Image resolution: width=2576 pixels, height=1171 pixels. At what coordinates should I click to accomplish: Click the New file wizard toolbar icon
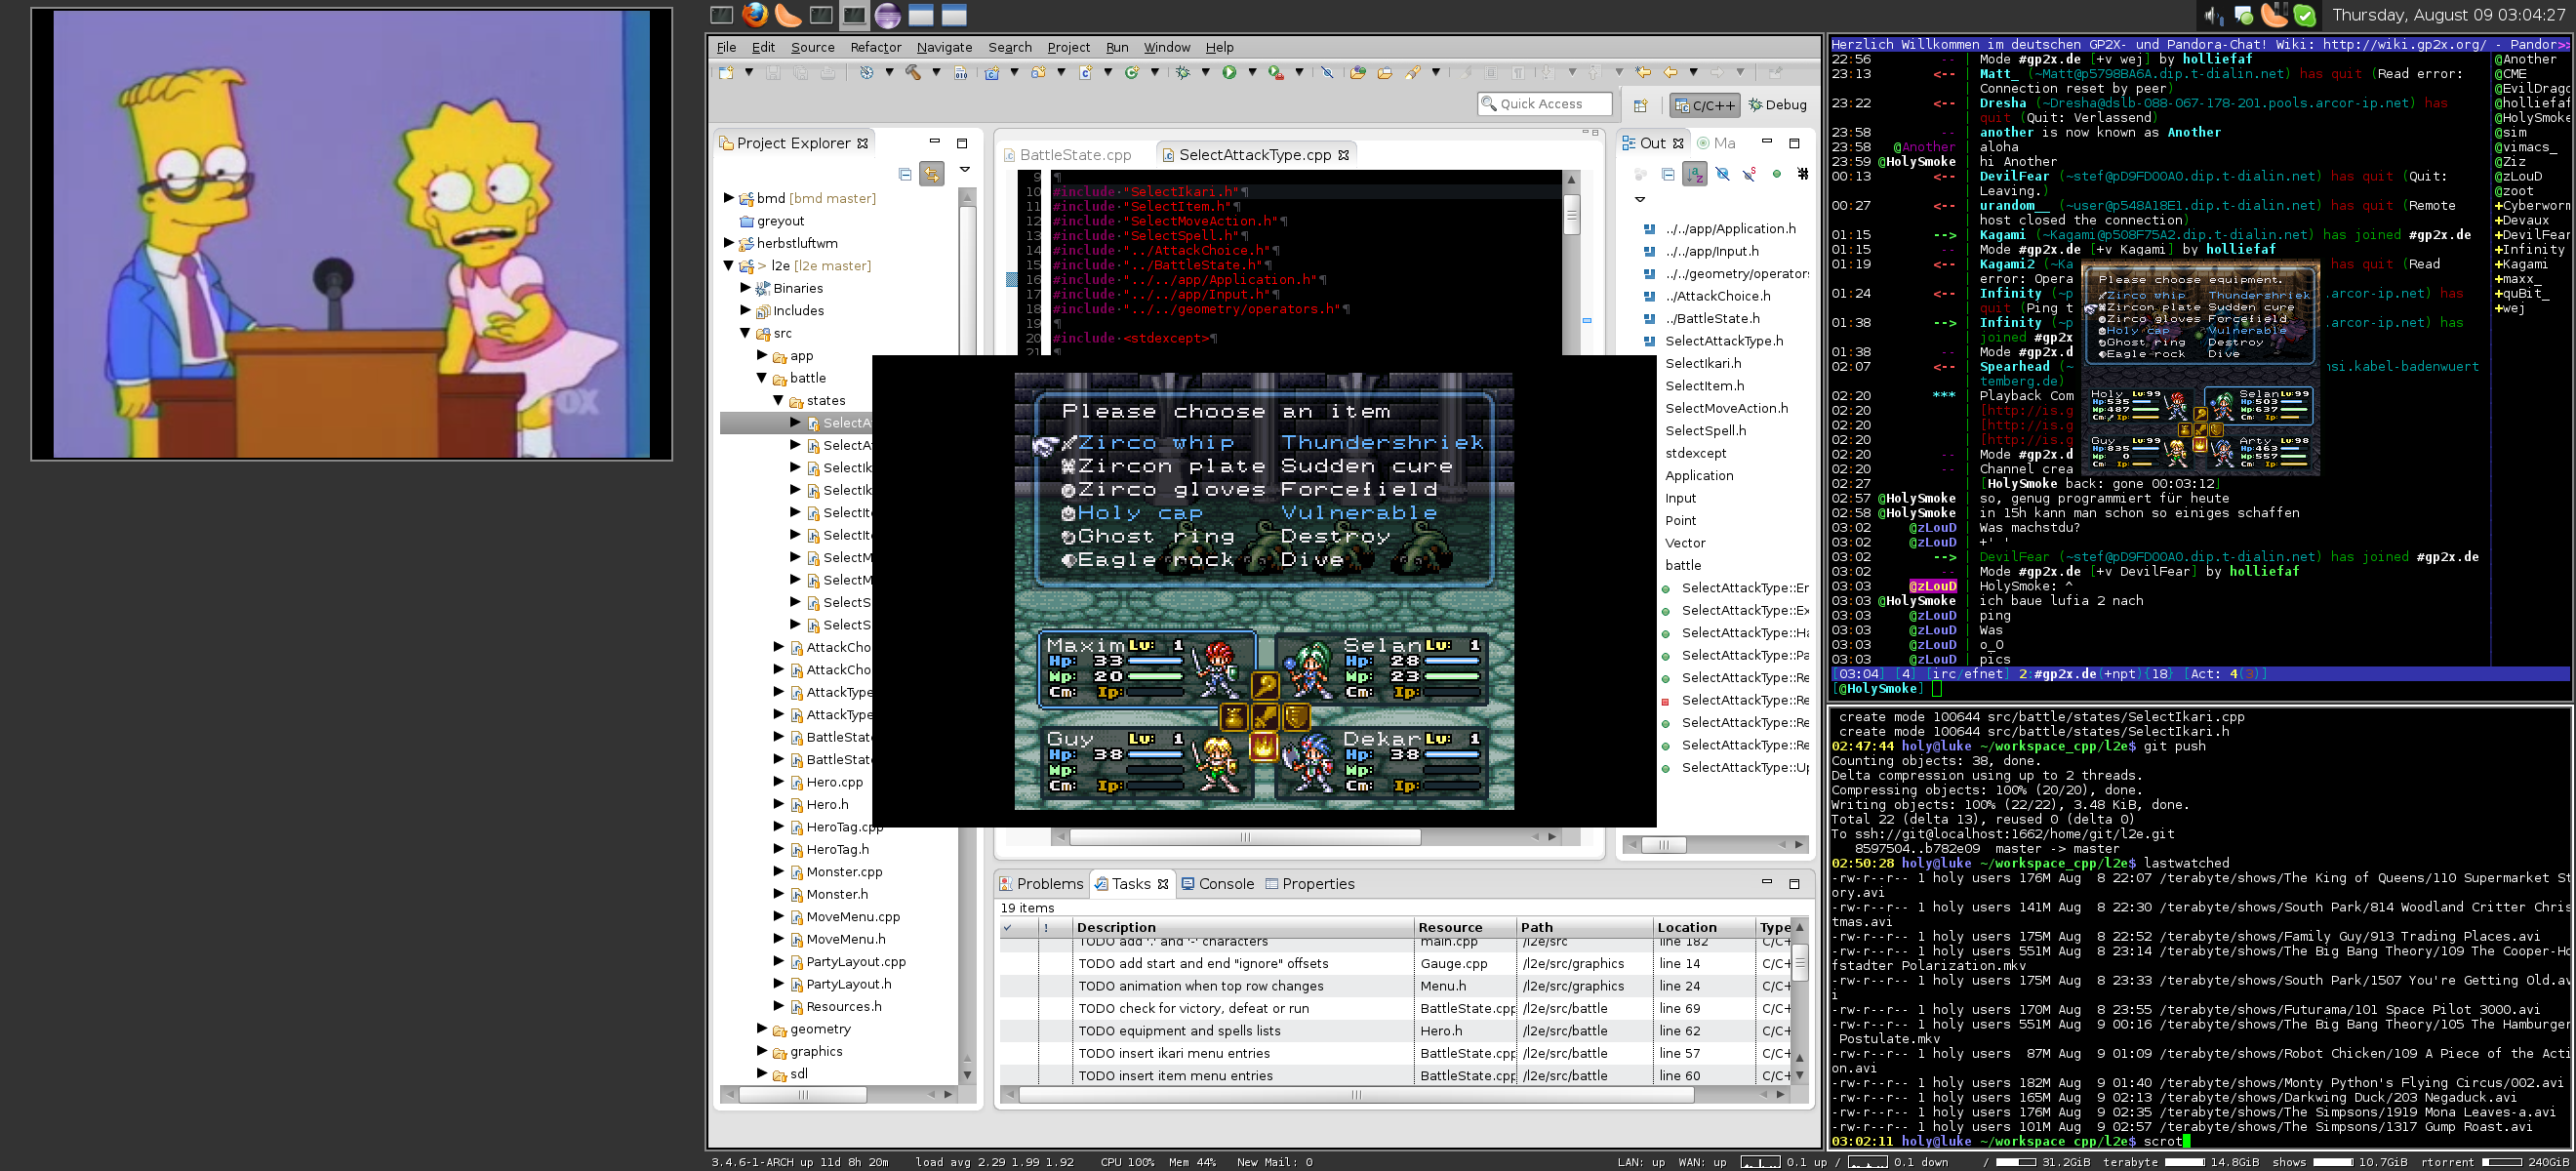pos(726,72)
